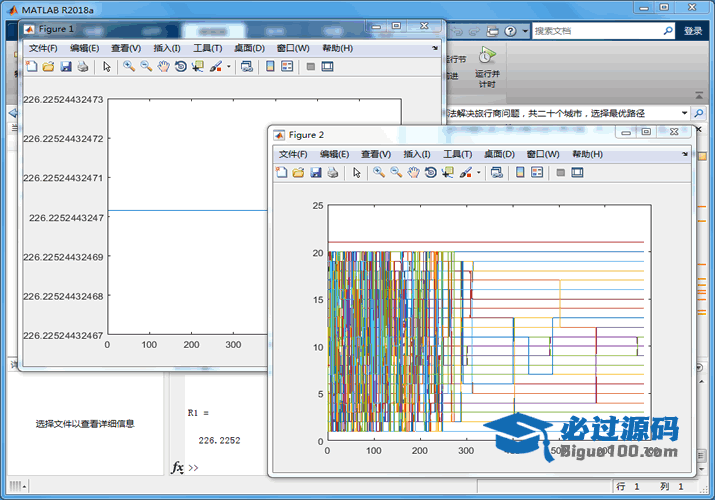Click Save icon in Figure 1 toolbar
The image size is (715, 500).
tap(66, 67)
